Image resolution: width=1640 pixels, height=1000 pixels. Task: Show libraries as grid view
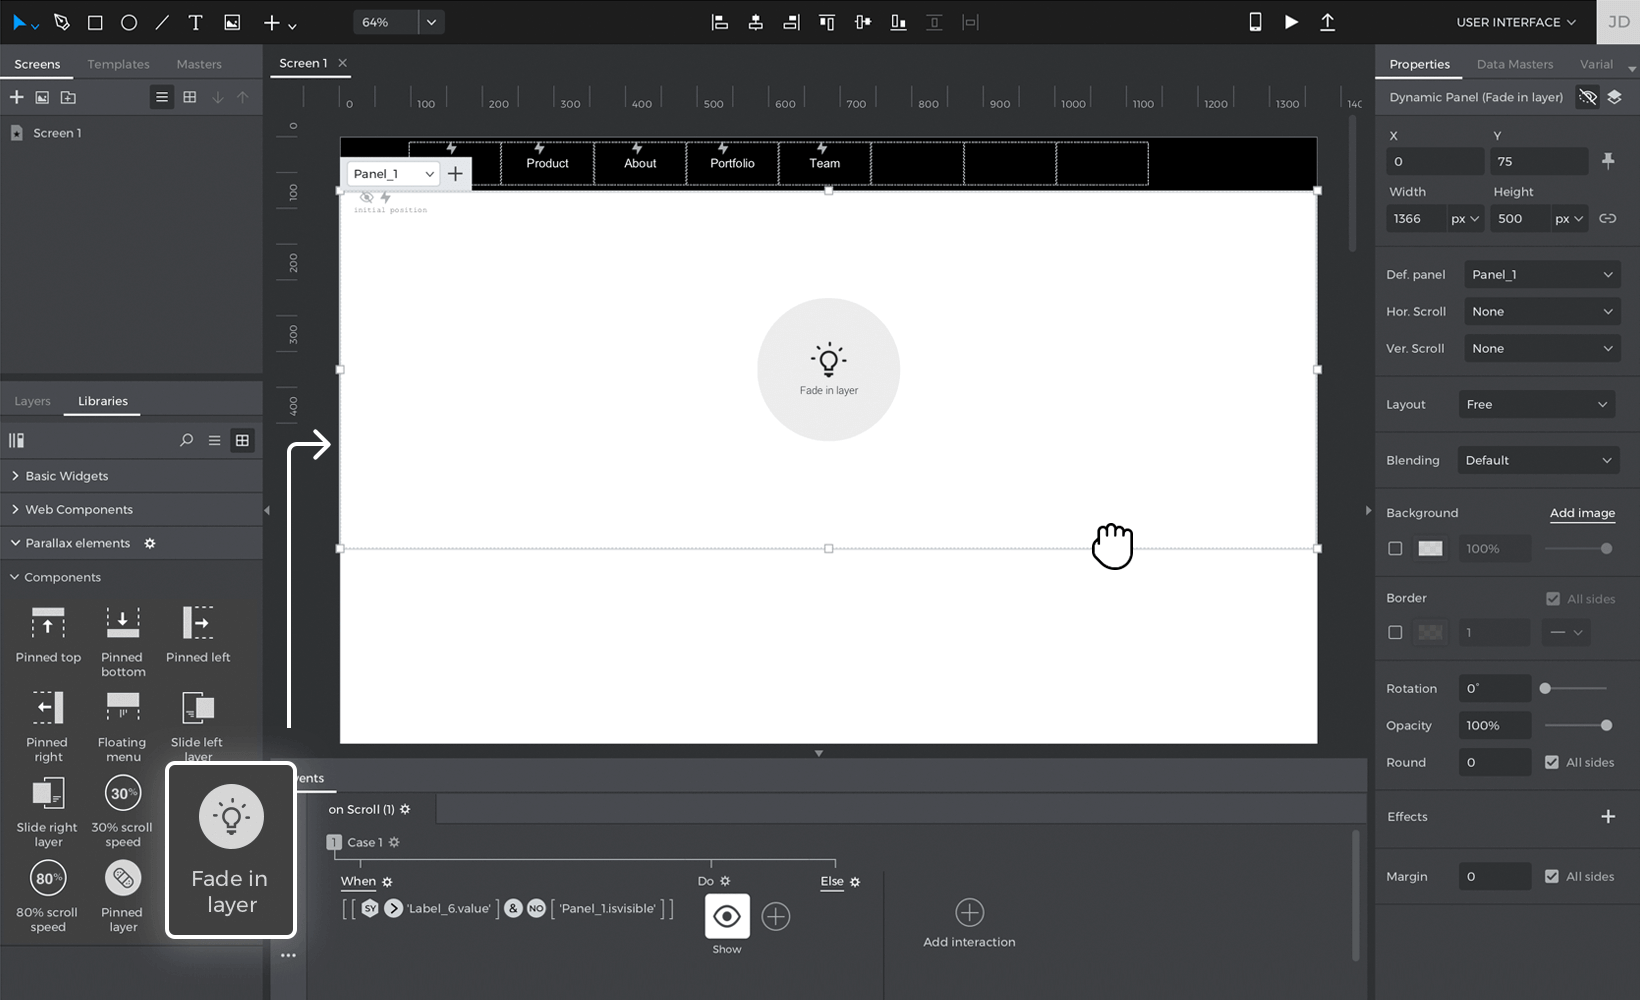(242, 440)
